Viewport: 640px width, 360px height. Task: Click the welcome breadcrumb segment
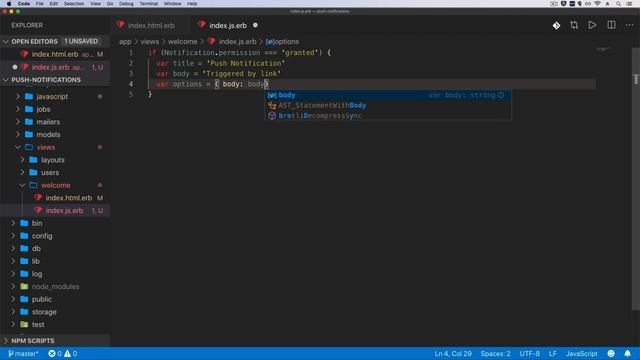click(182, 42)
